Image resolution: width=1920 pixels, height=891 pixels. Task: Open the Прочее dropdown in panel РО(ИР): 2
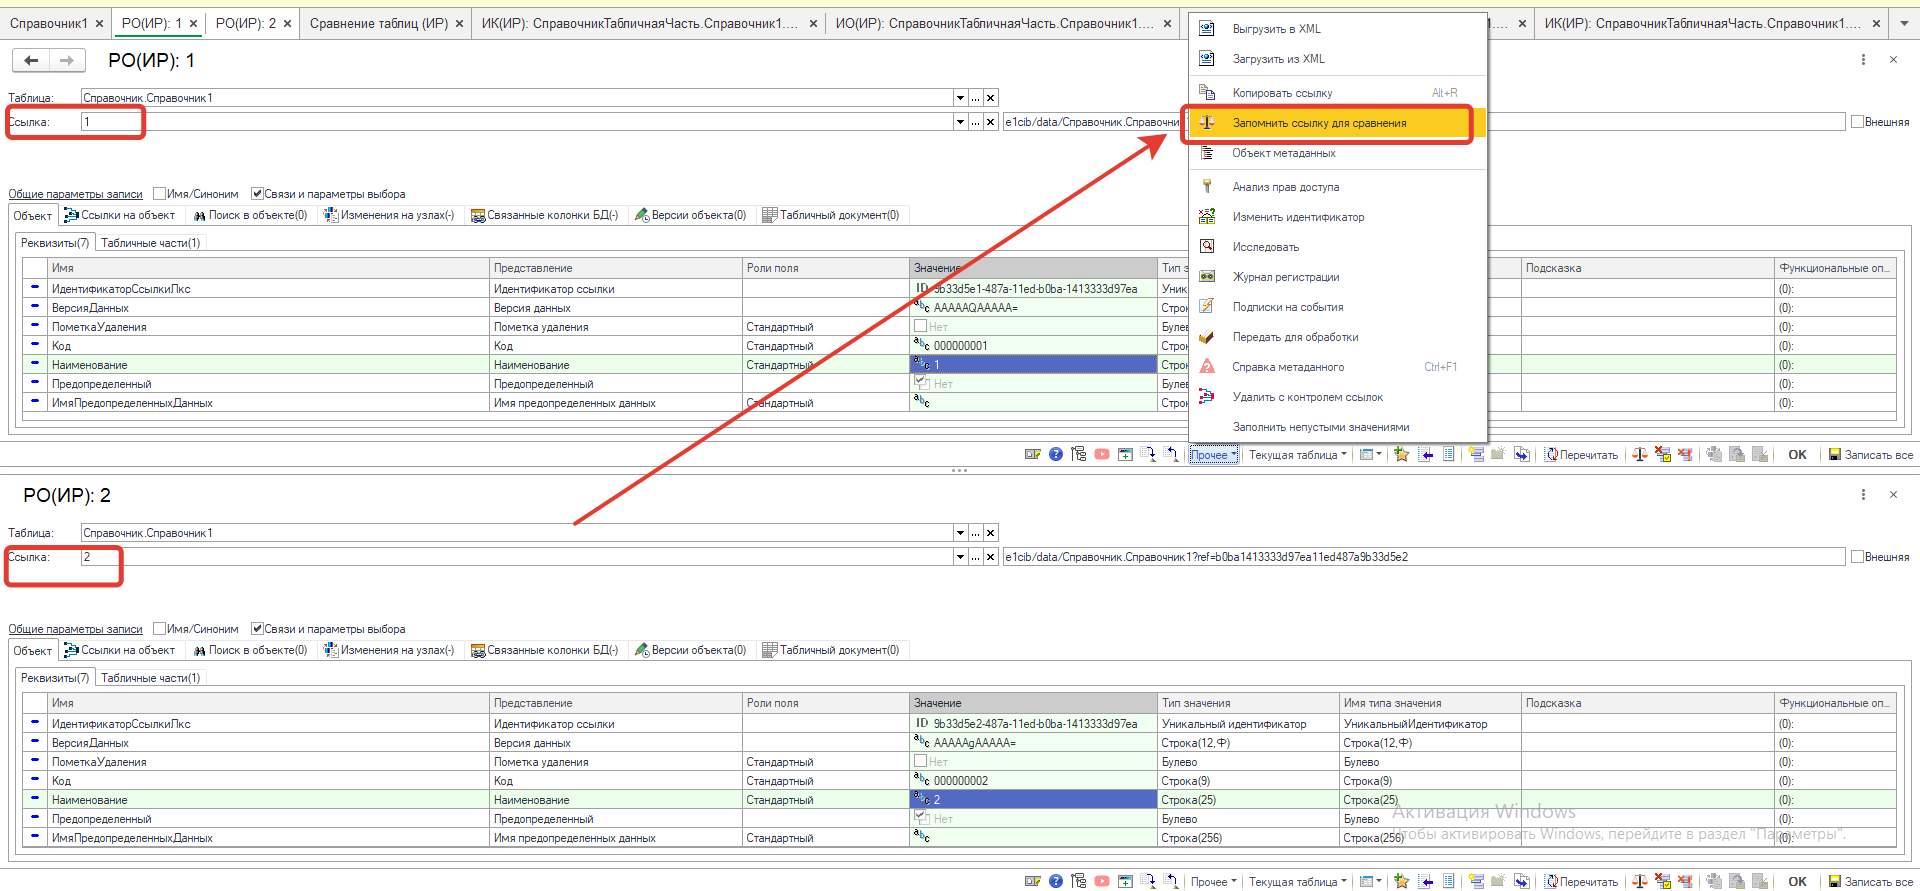tap(1214, 882)
